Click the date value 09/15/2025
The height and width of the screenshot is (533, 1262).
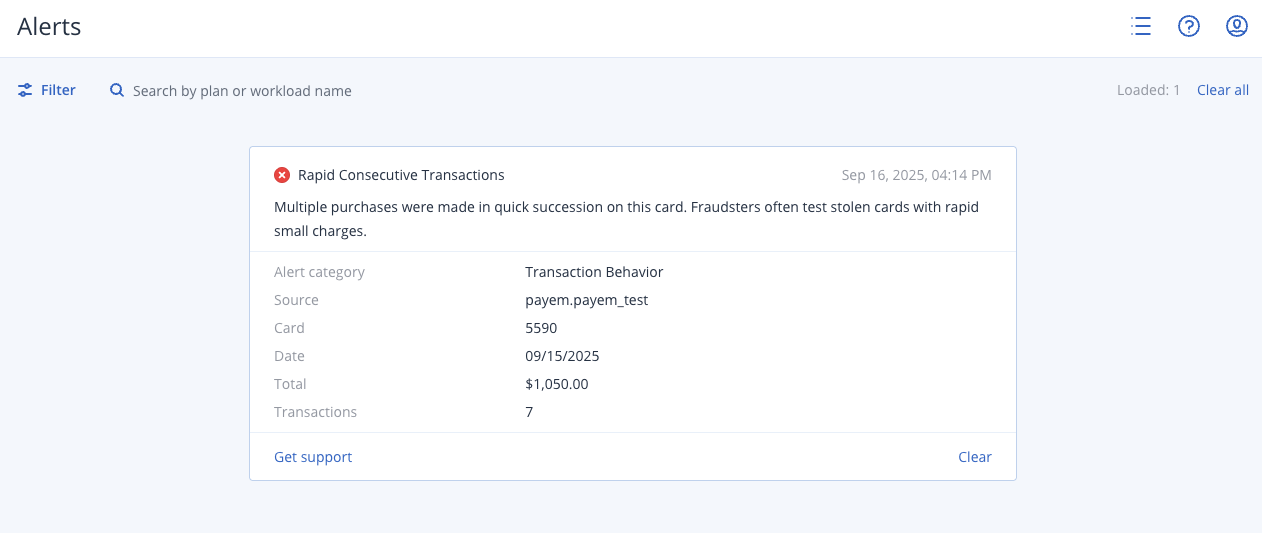tap(562, 356)
